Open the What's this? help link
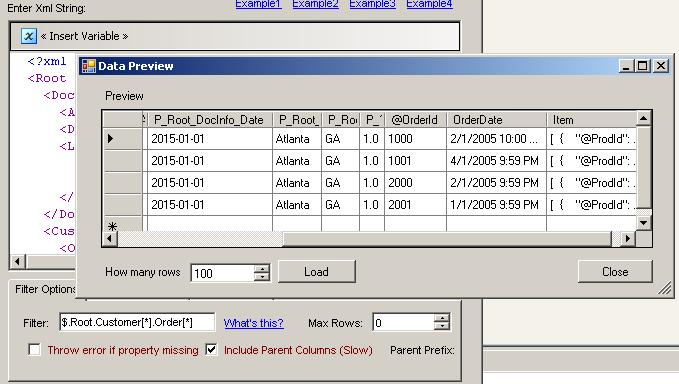The width and height of the screenshot is (679, 384). (254, 323)
